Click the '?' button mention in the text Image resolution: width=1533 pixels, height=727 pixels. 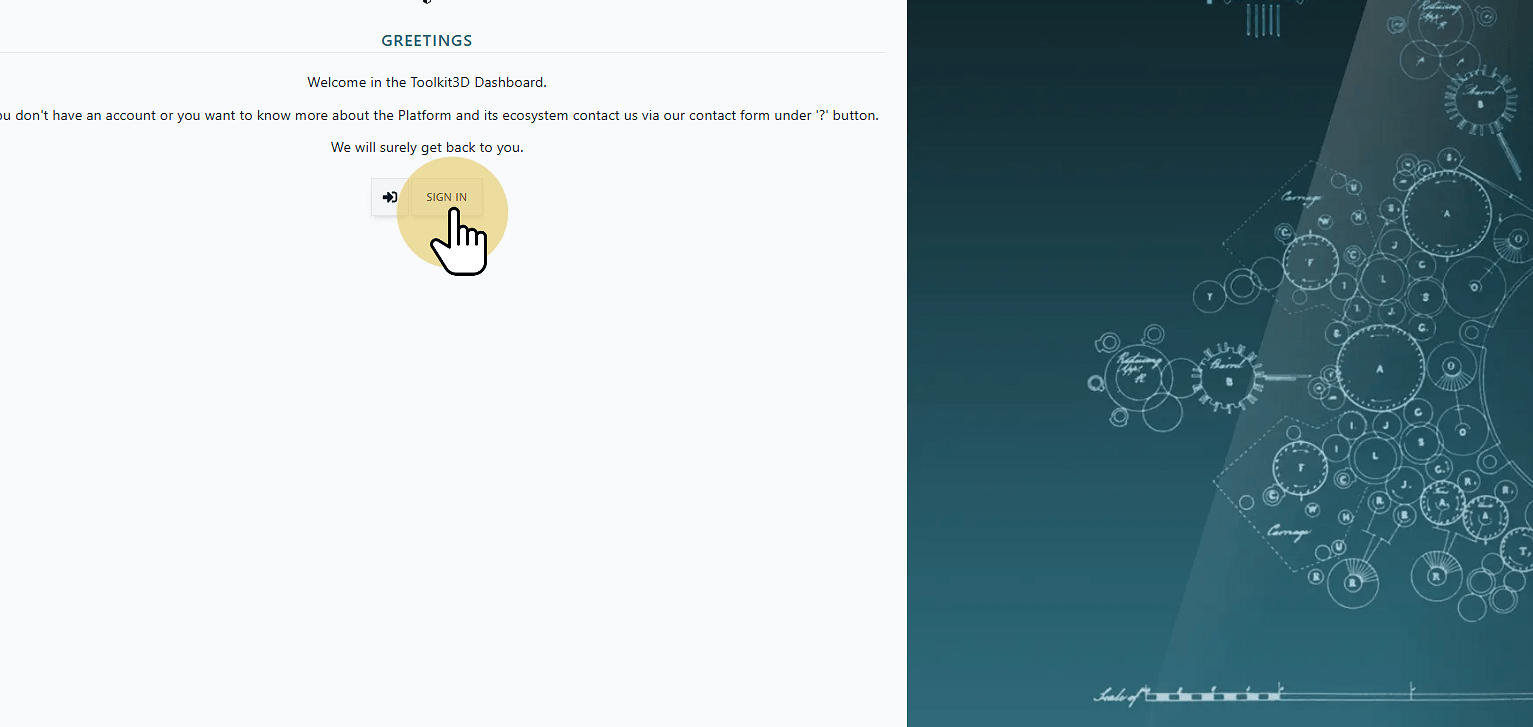click(848, 115)
